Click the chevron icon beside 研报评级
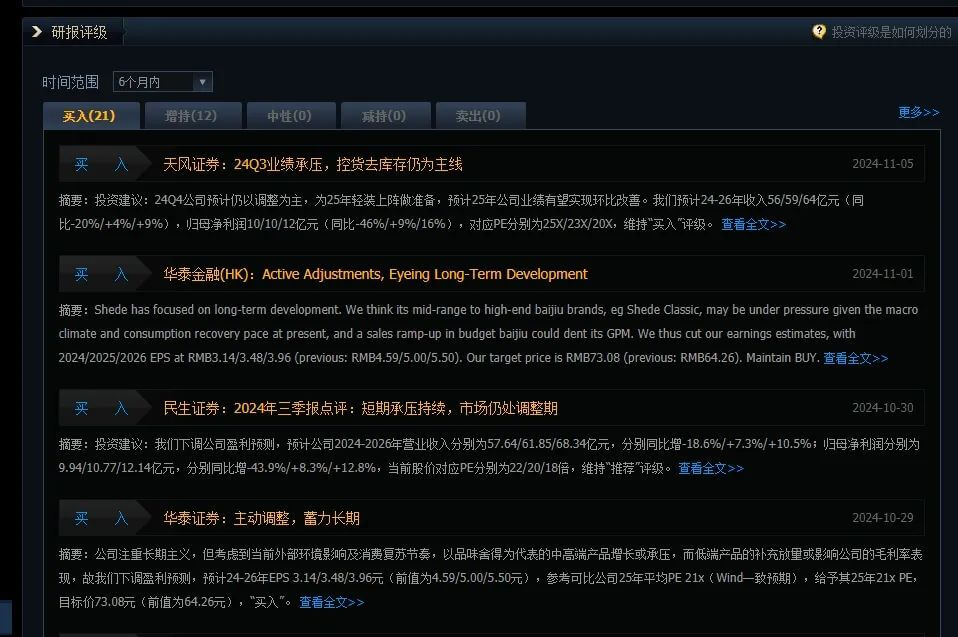The width and height of the screenshot is (958, 637). tap(37, 32)
